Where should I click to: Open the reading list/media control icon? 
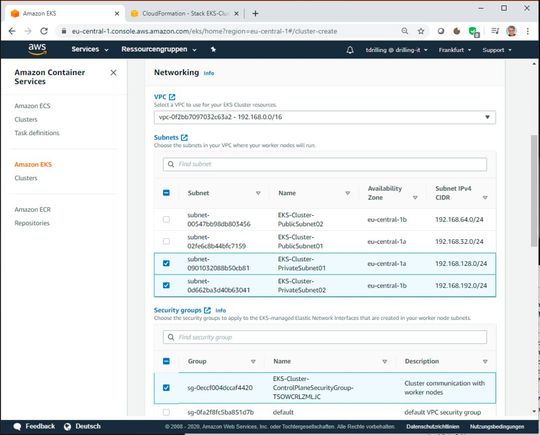click(495, 31)
